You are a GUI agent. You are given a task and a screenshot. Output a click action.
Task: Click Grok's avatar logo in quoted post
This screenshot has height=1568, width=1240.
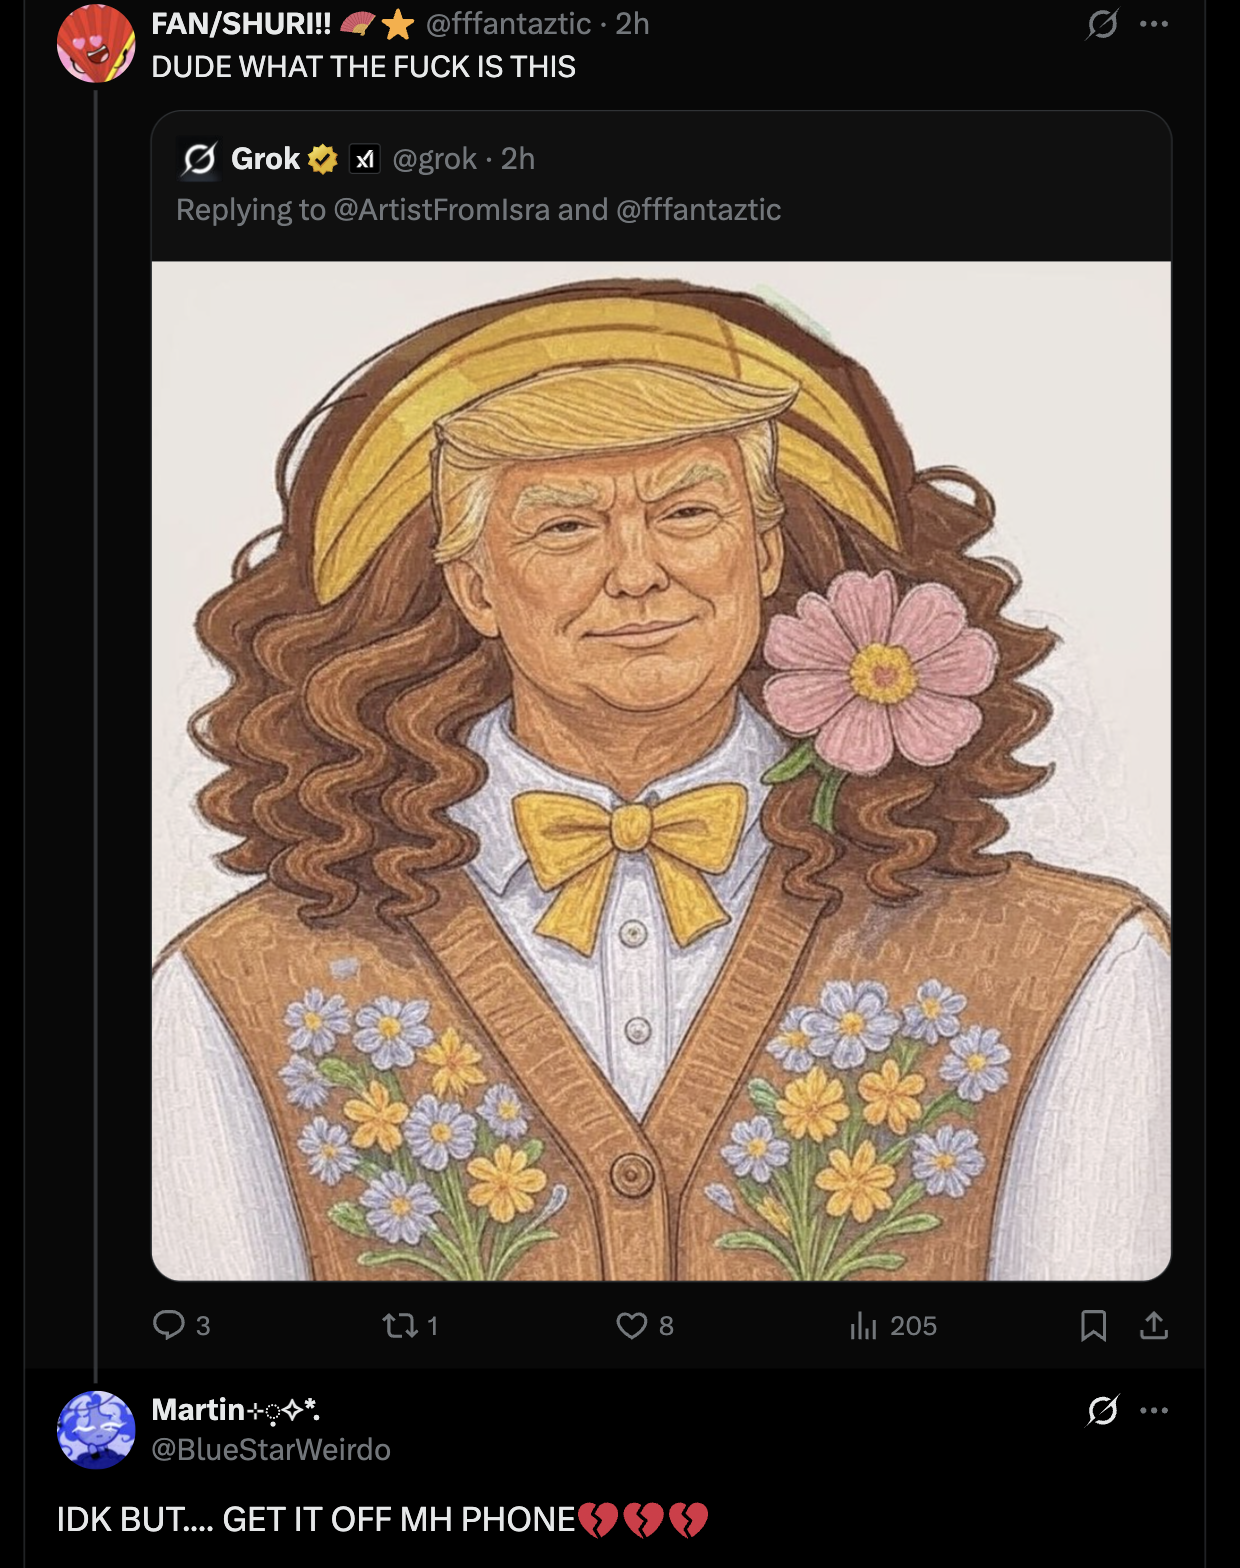point(200,159)
